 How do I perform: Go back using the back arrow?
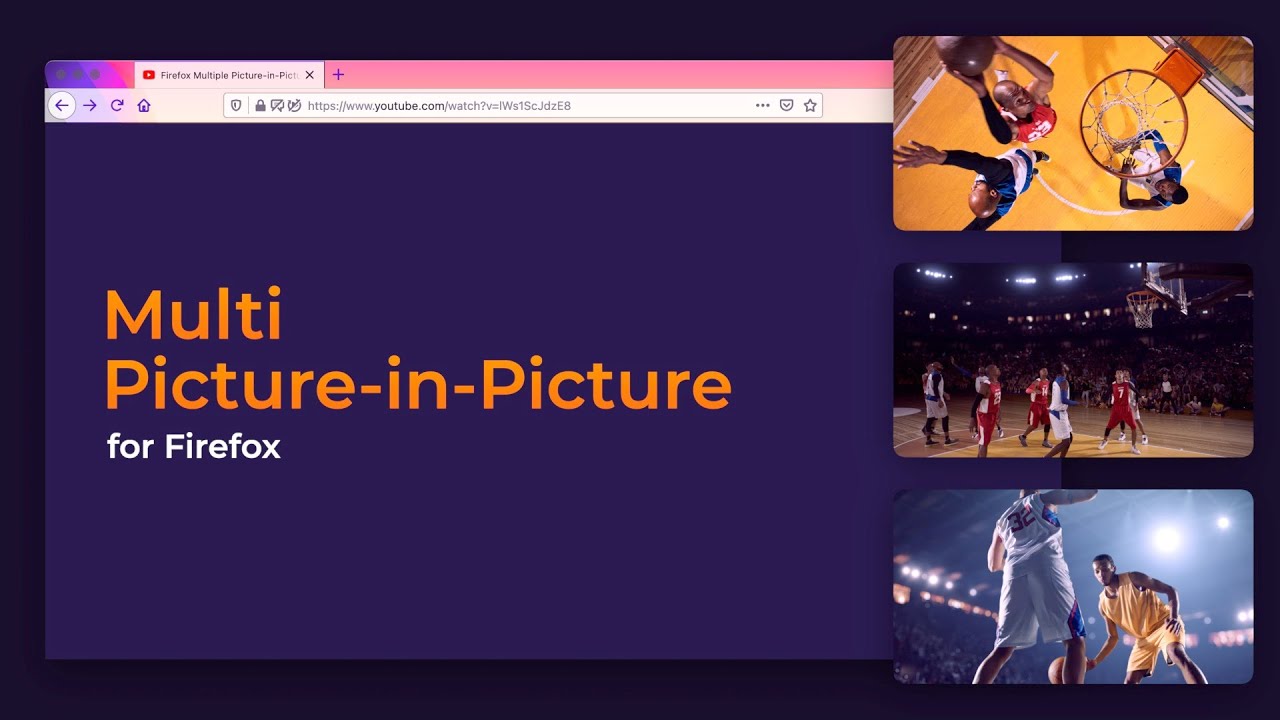tap(62, 105)
